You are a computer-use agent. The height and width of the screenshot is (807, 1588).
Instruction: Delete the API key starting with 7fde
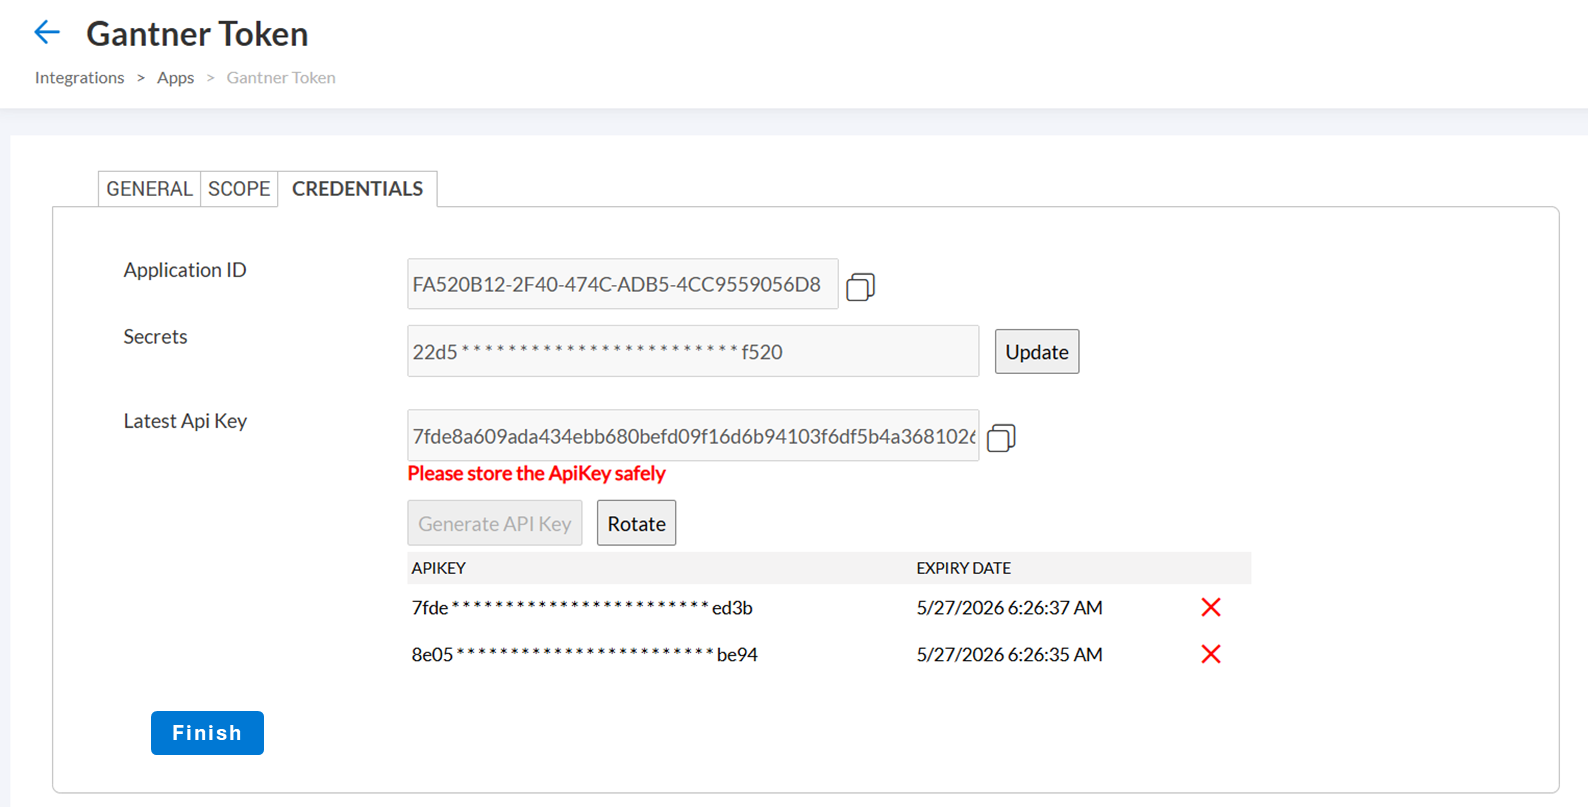1211,607
